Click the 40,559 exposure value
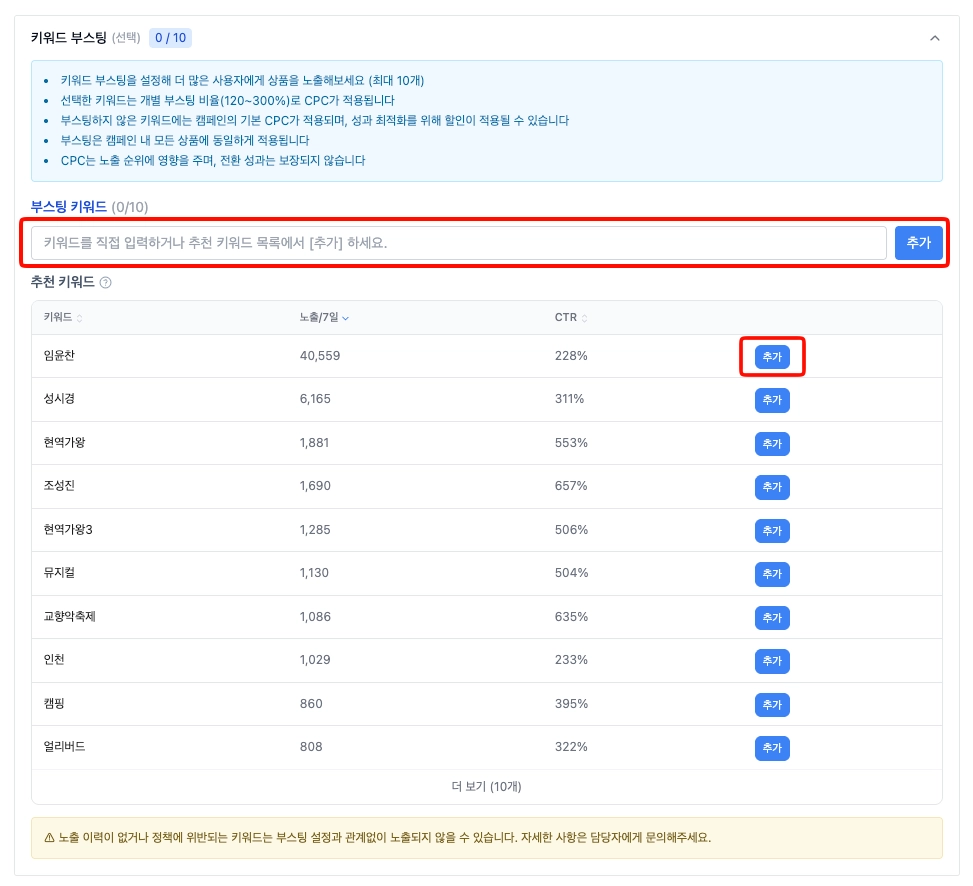Viewport: 973px width, 886px height. [320, 356]
